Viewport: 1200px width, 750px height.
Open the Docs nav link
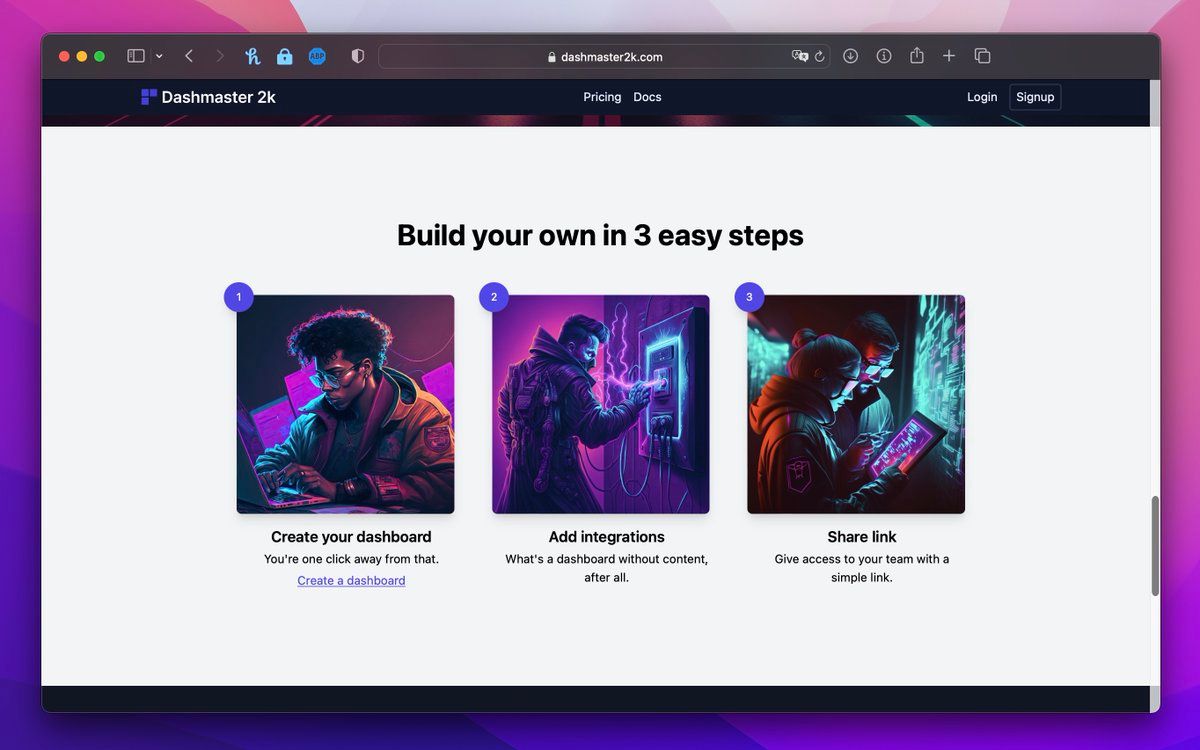(x=647, y=97)
